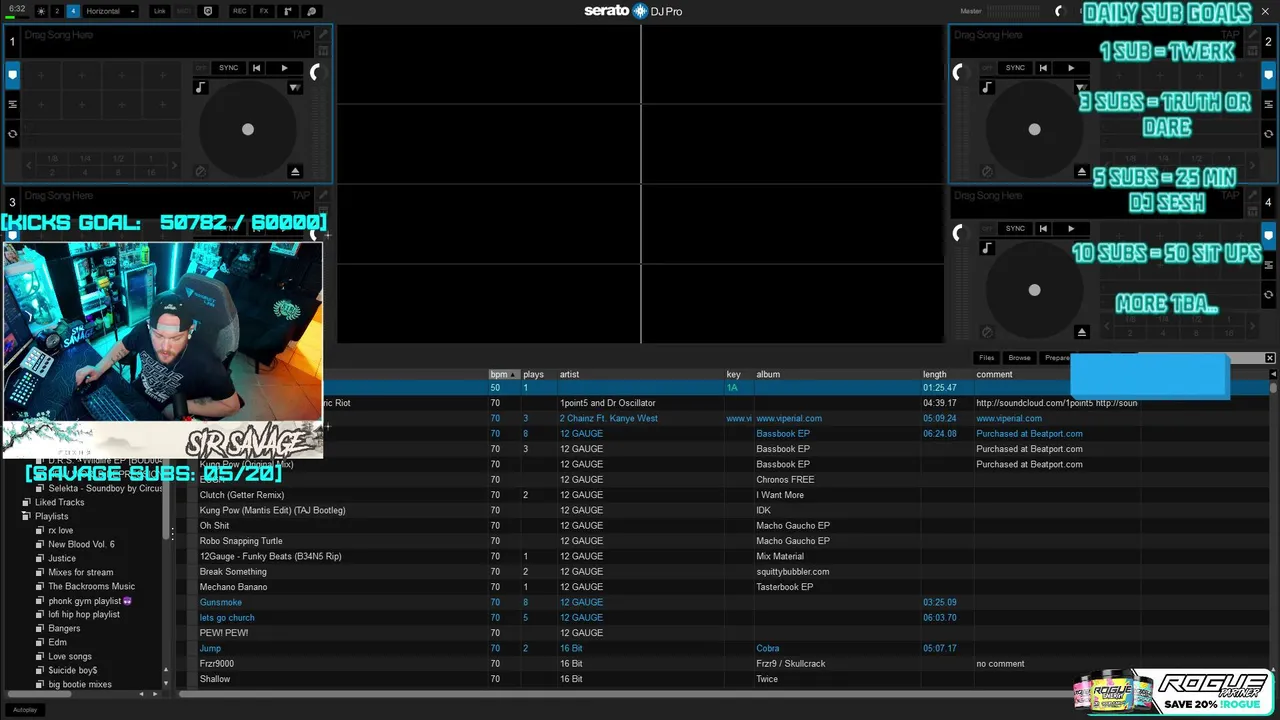Sort library by the bpm column

coord(504,374)
